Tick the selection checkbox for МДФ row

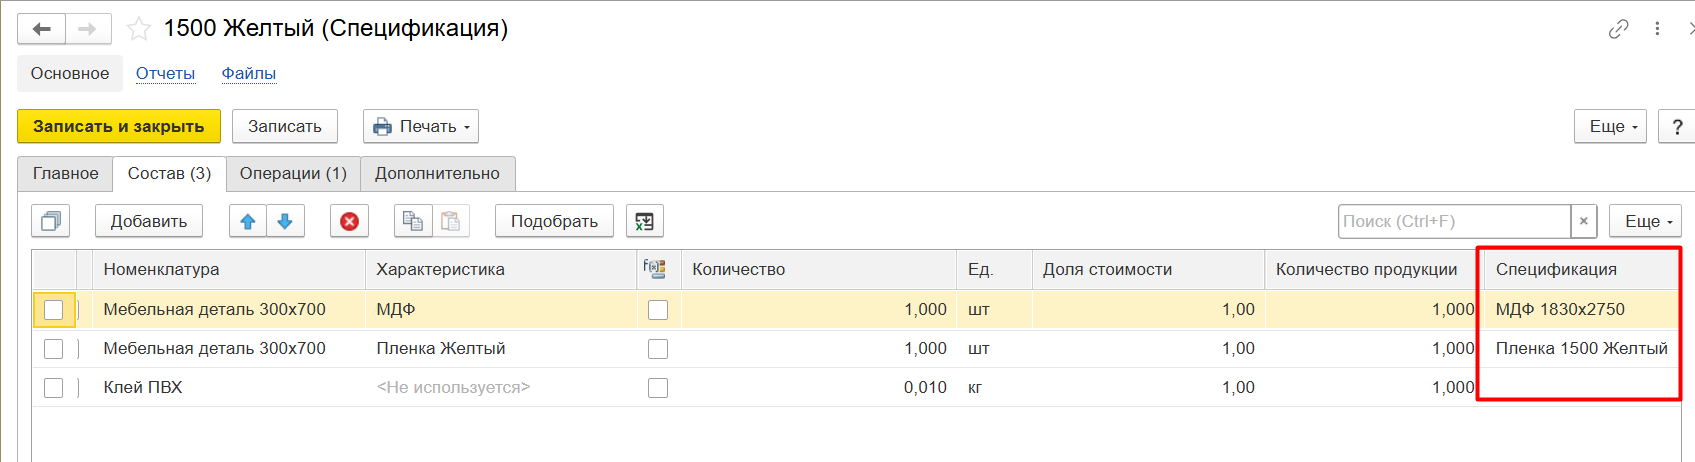click(54, 310)
